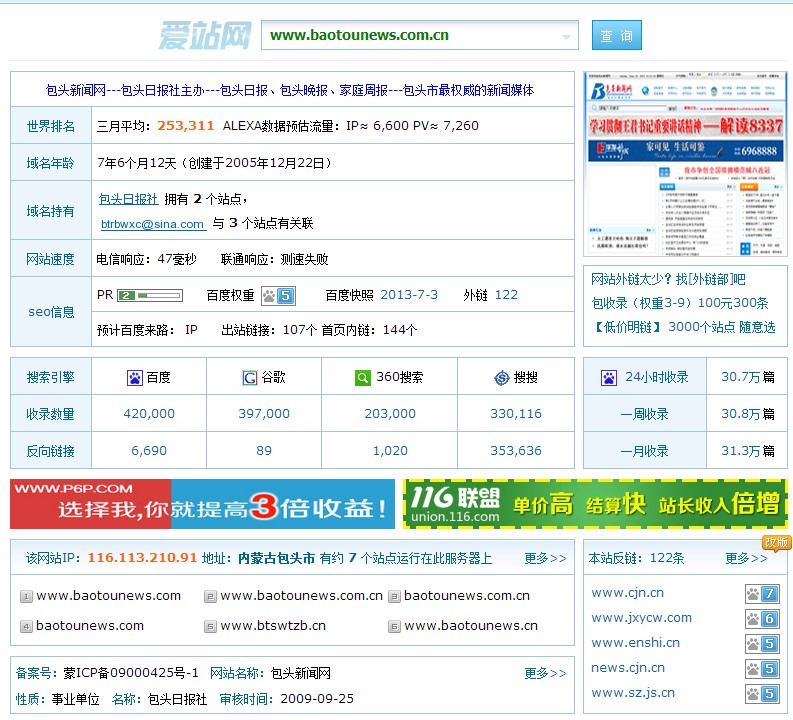Click the Google icon beside 谷歌

[250, 378]
